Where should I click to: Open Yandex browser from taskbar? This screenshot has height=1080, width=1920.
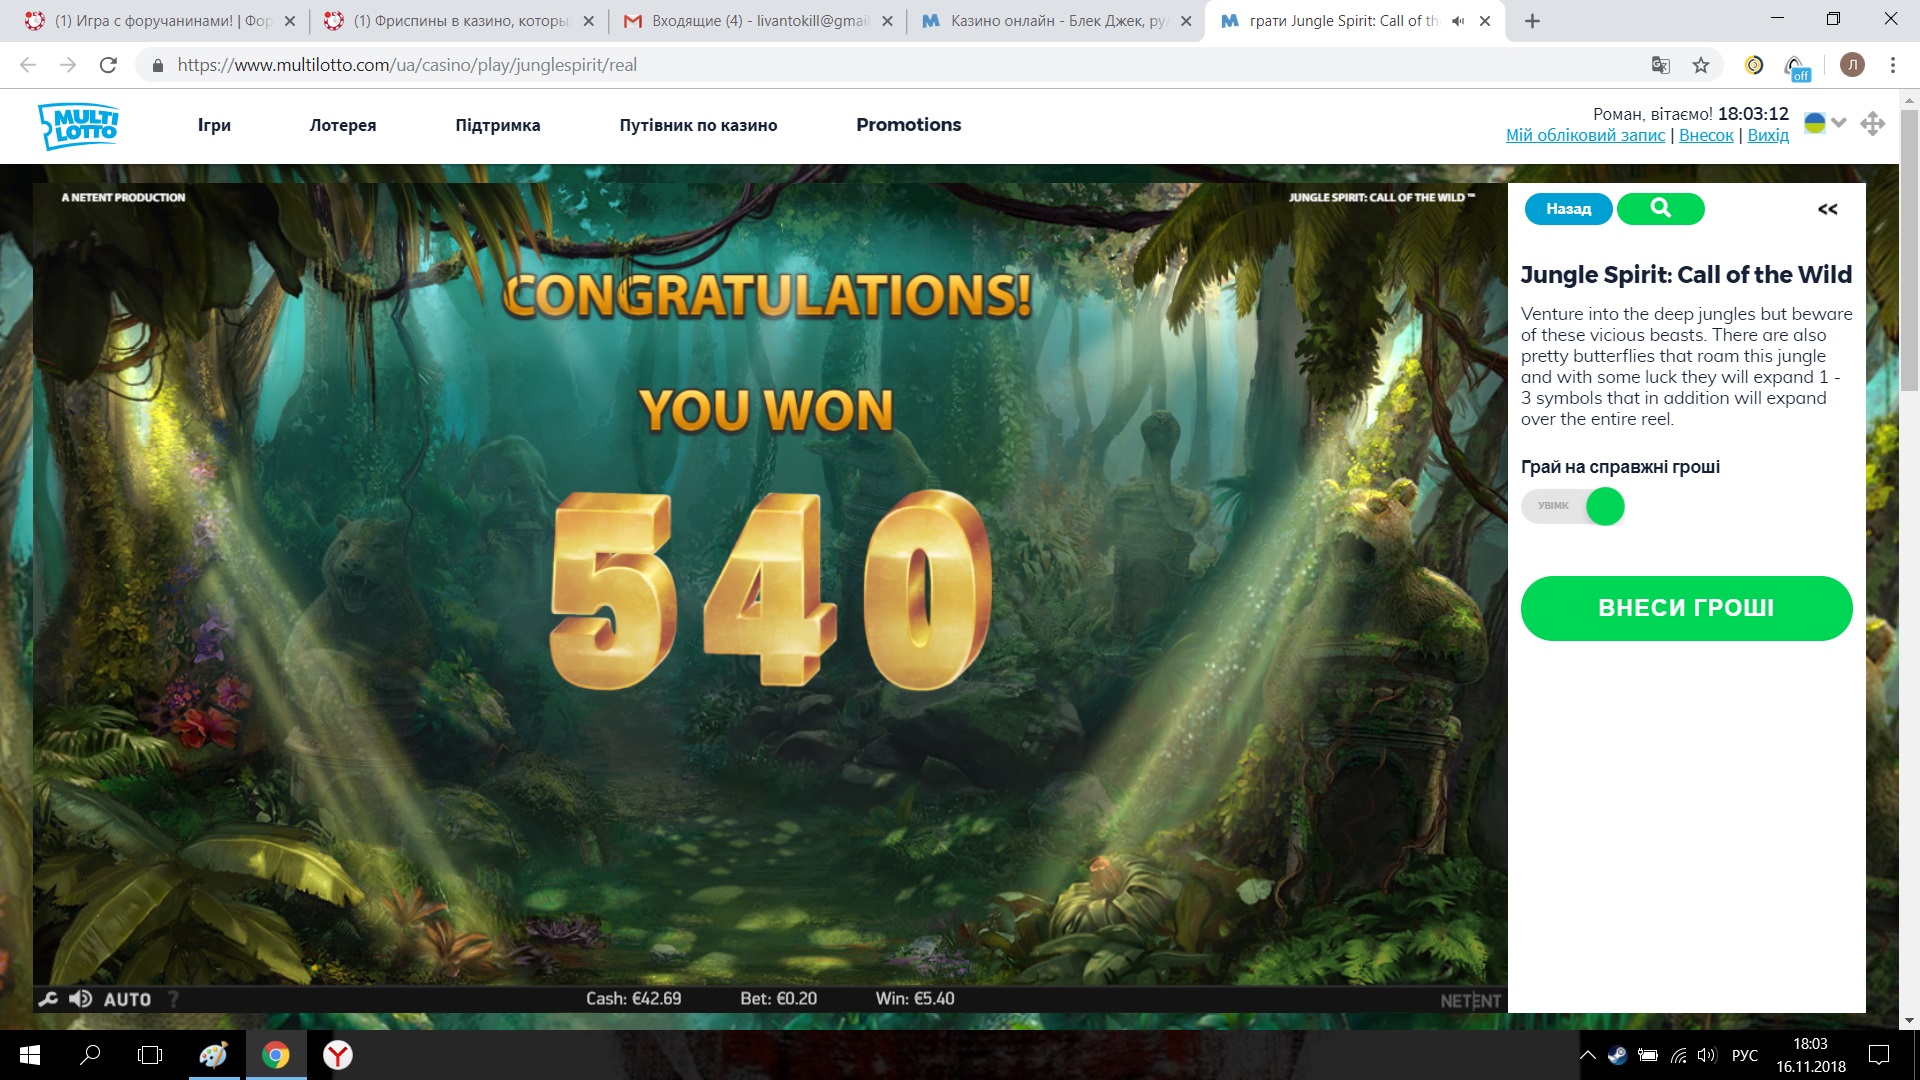(x=338, y=1055)
